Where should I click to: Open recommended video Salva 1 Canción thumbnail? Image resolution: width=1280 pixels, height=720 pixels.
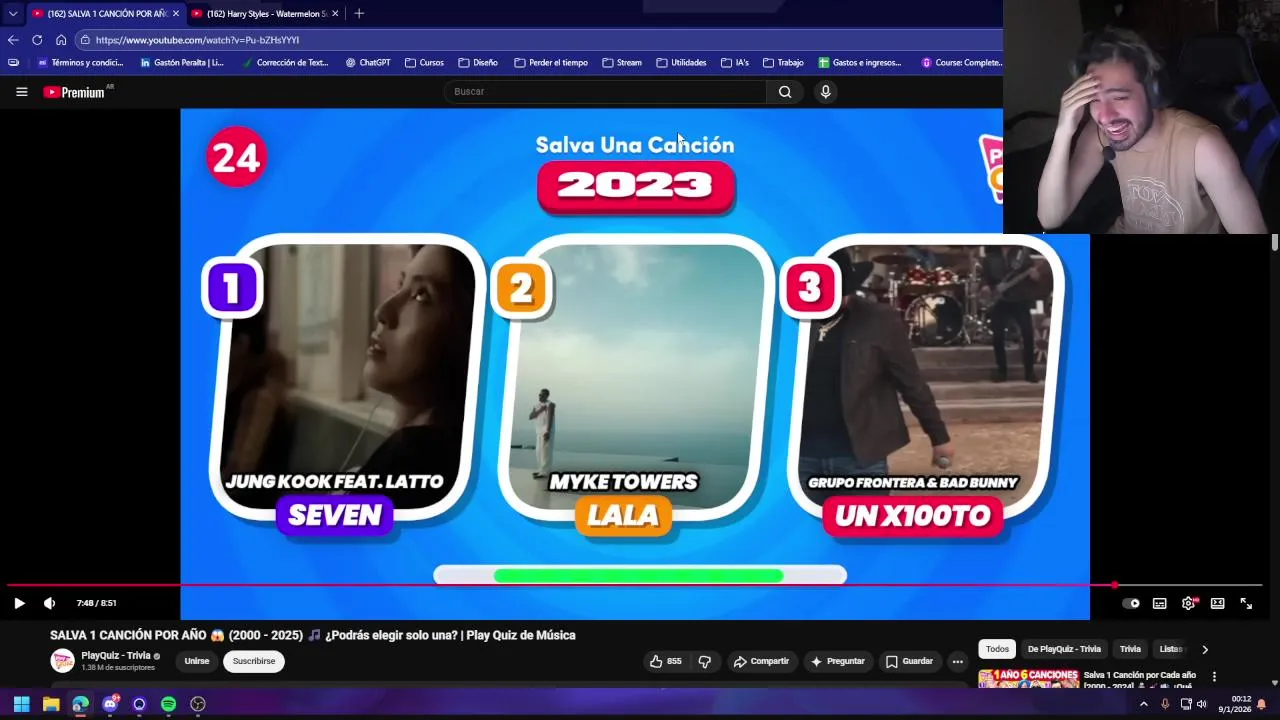pyautogui.click(x=1028, y=679)
